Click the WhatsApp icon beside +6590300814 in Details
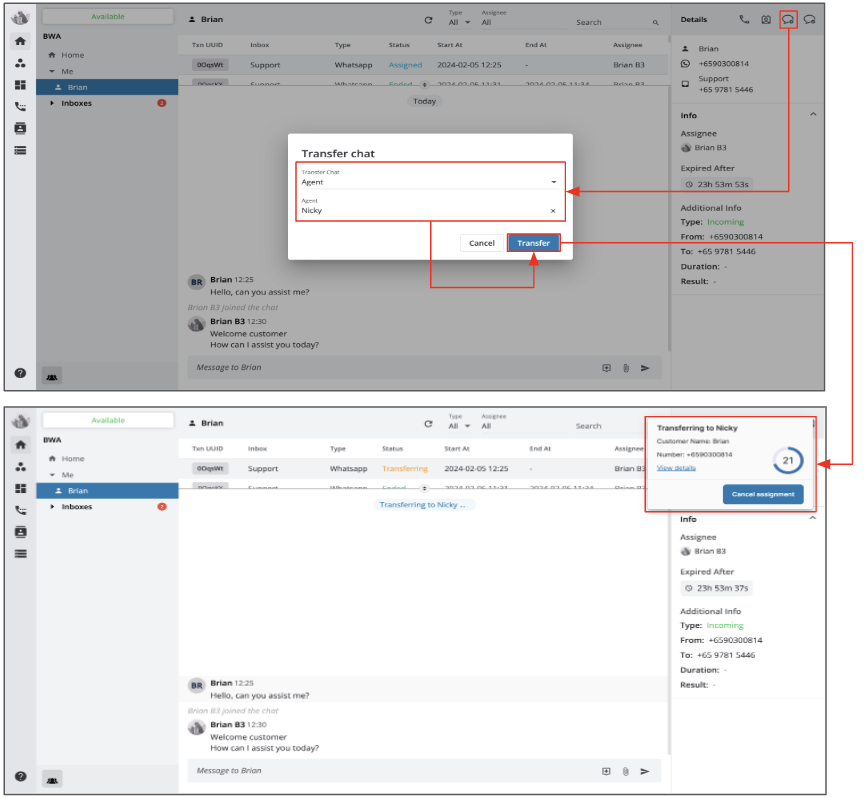The width and height of the screenshot is (868, 798). pos(685,64)
